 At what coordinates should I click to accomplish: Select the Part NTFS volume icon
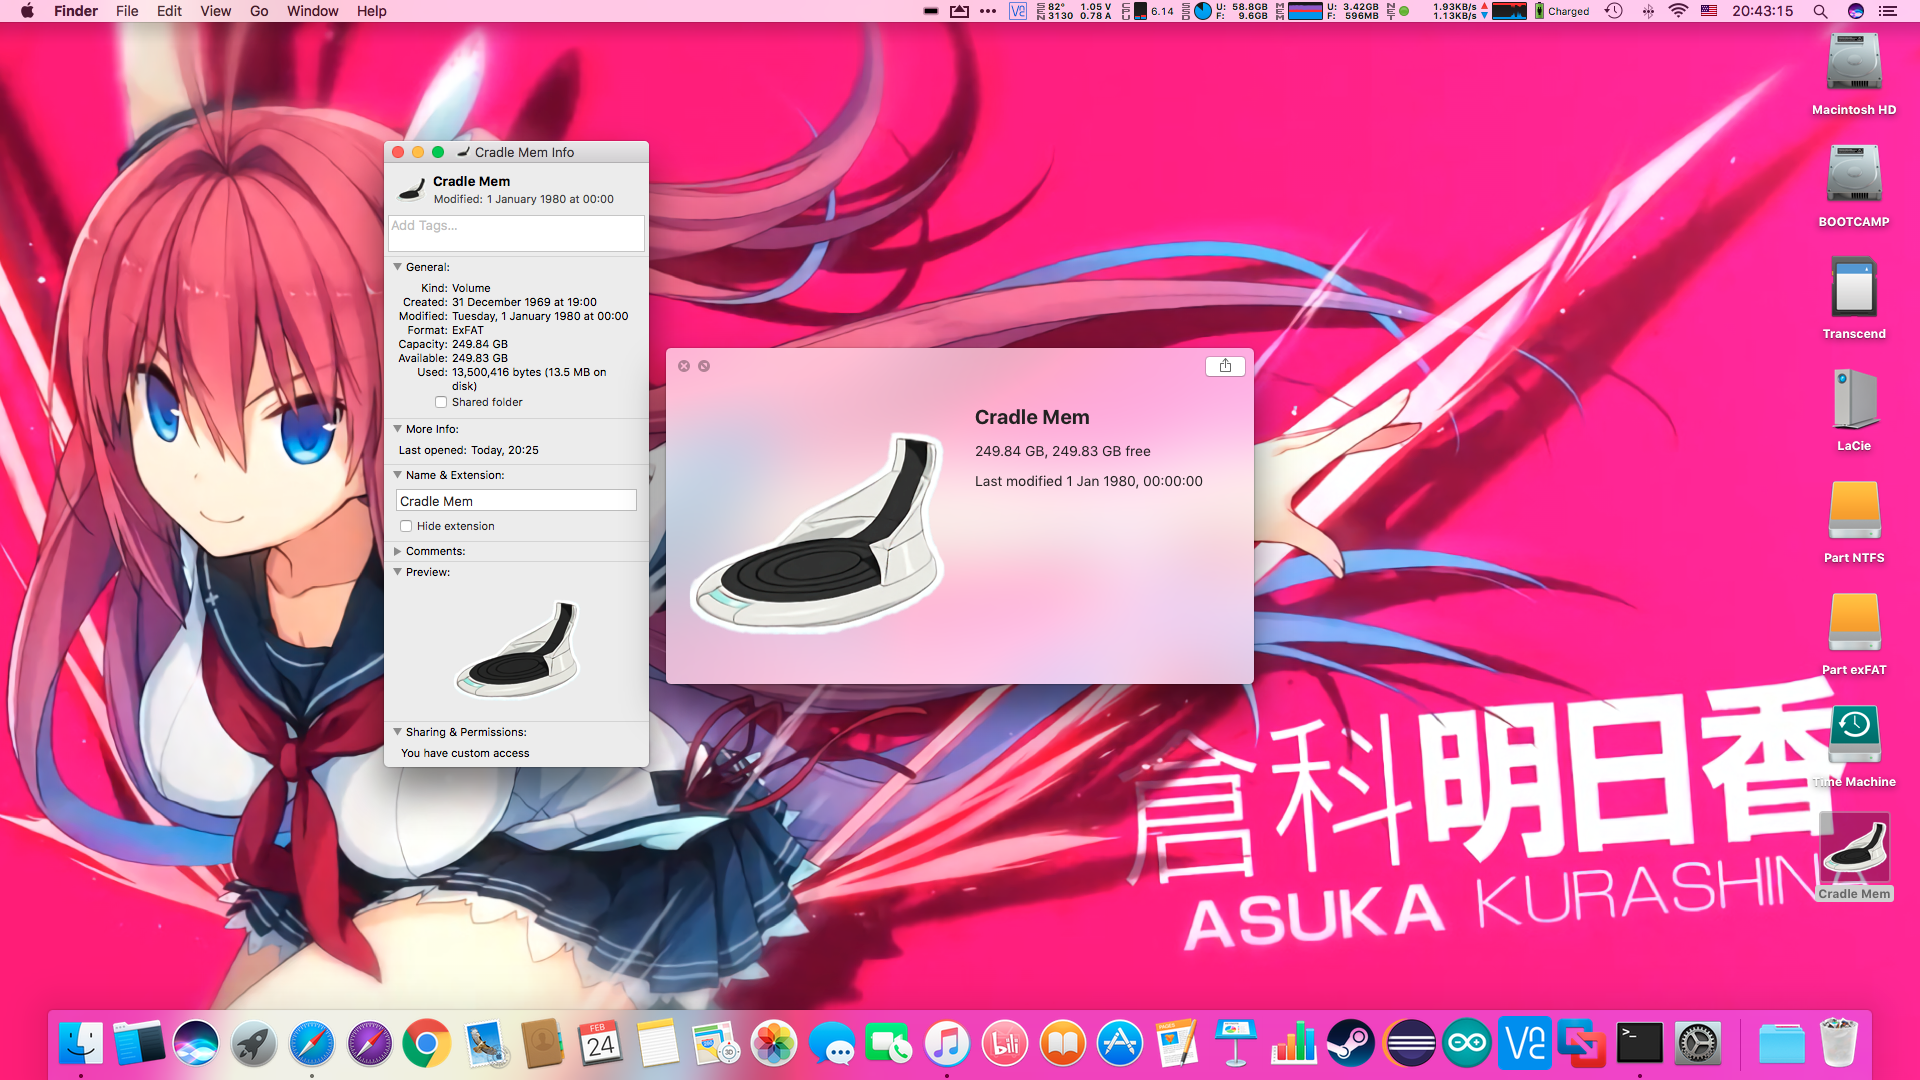[1854, 511]
